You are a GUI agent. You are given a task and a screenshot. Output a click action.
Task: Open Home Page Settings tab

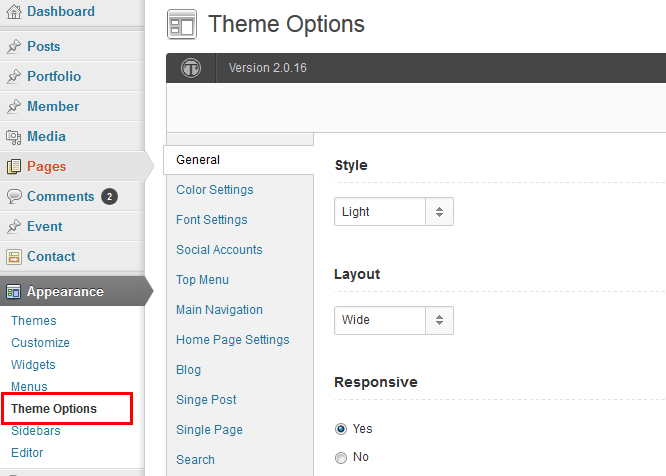point(232,340)
